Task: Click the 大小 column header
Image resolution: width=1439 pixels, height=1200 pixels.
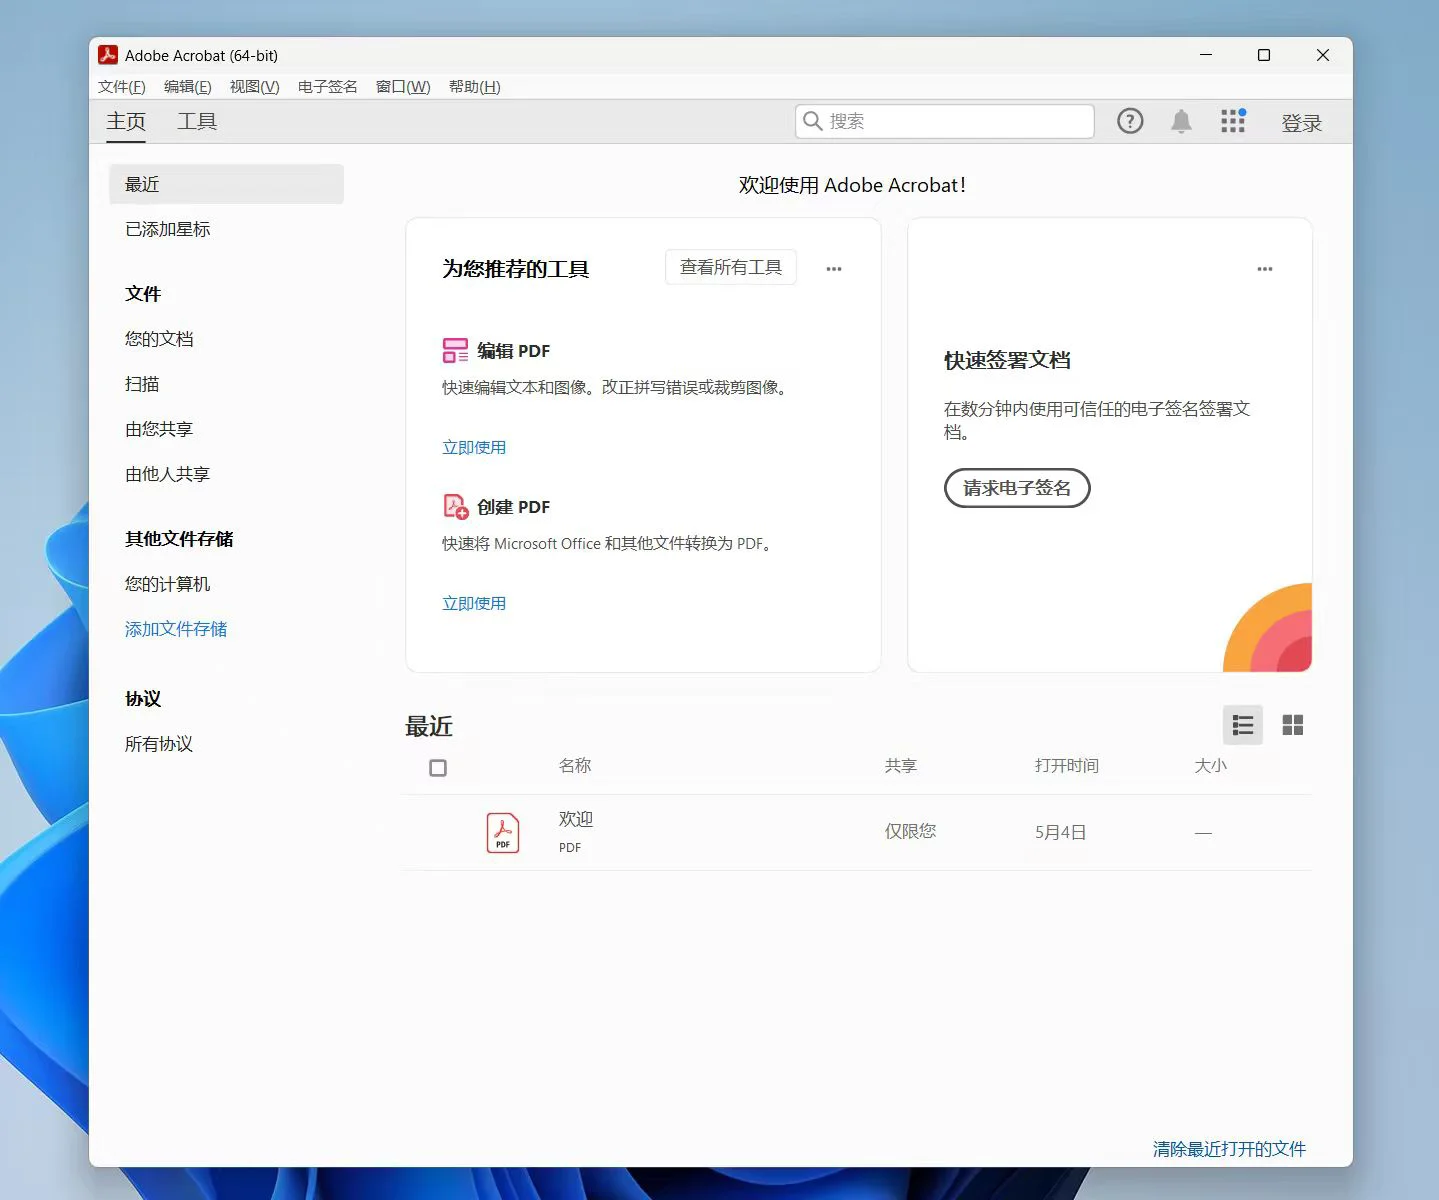Action: [x=1211, y=766]
